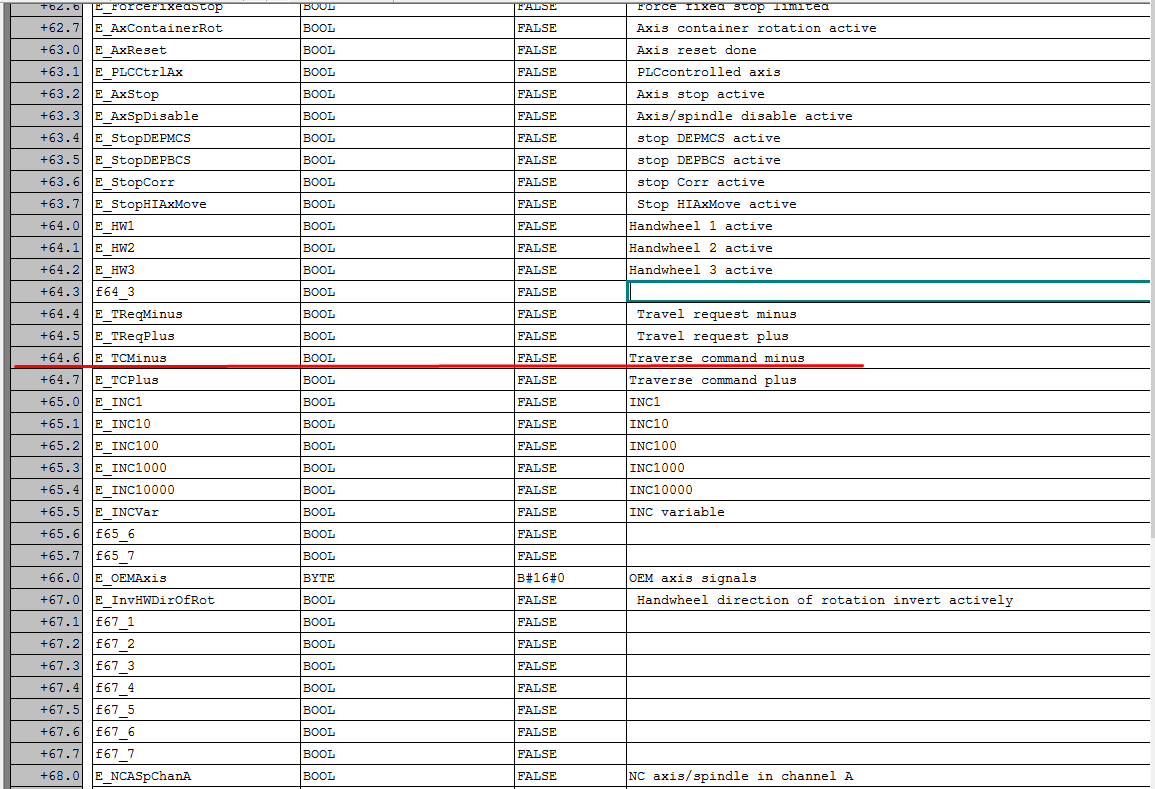The image size is (1155, 789).
Task: Select the E_HW1 name cell
Action: [x=197, y=226]
